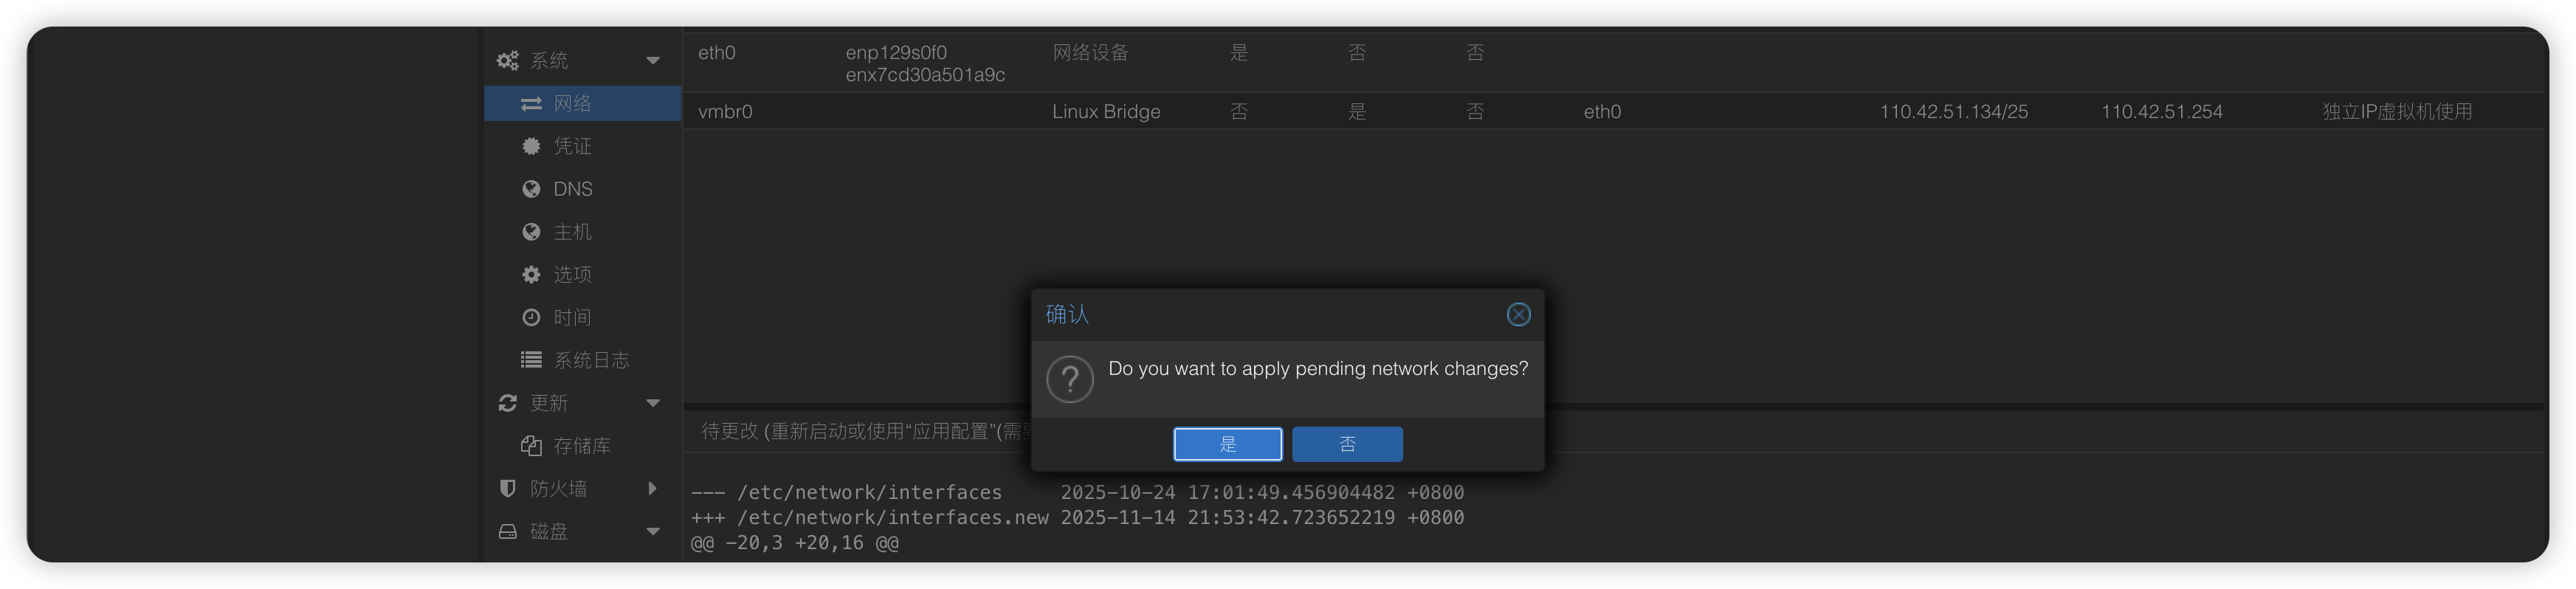Click the certificate badge icon beside 凭证
This screenshot has width=2576, height=589.
pos(531,147)
